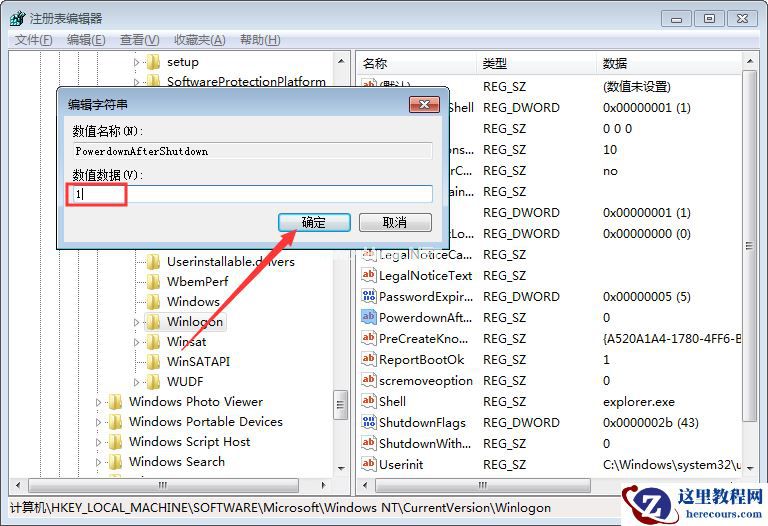Click the setup folder icon
The image size is (768, 526).
(x=153, y=62)
